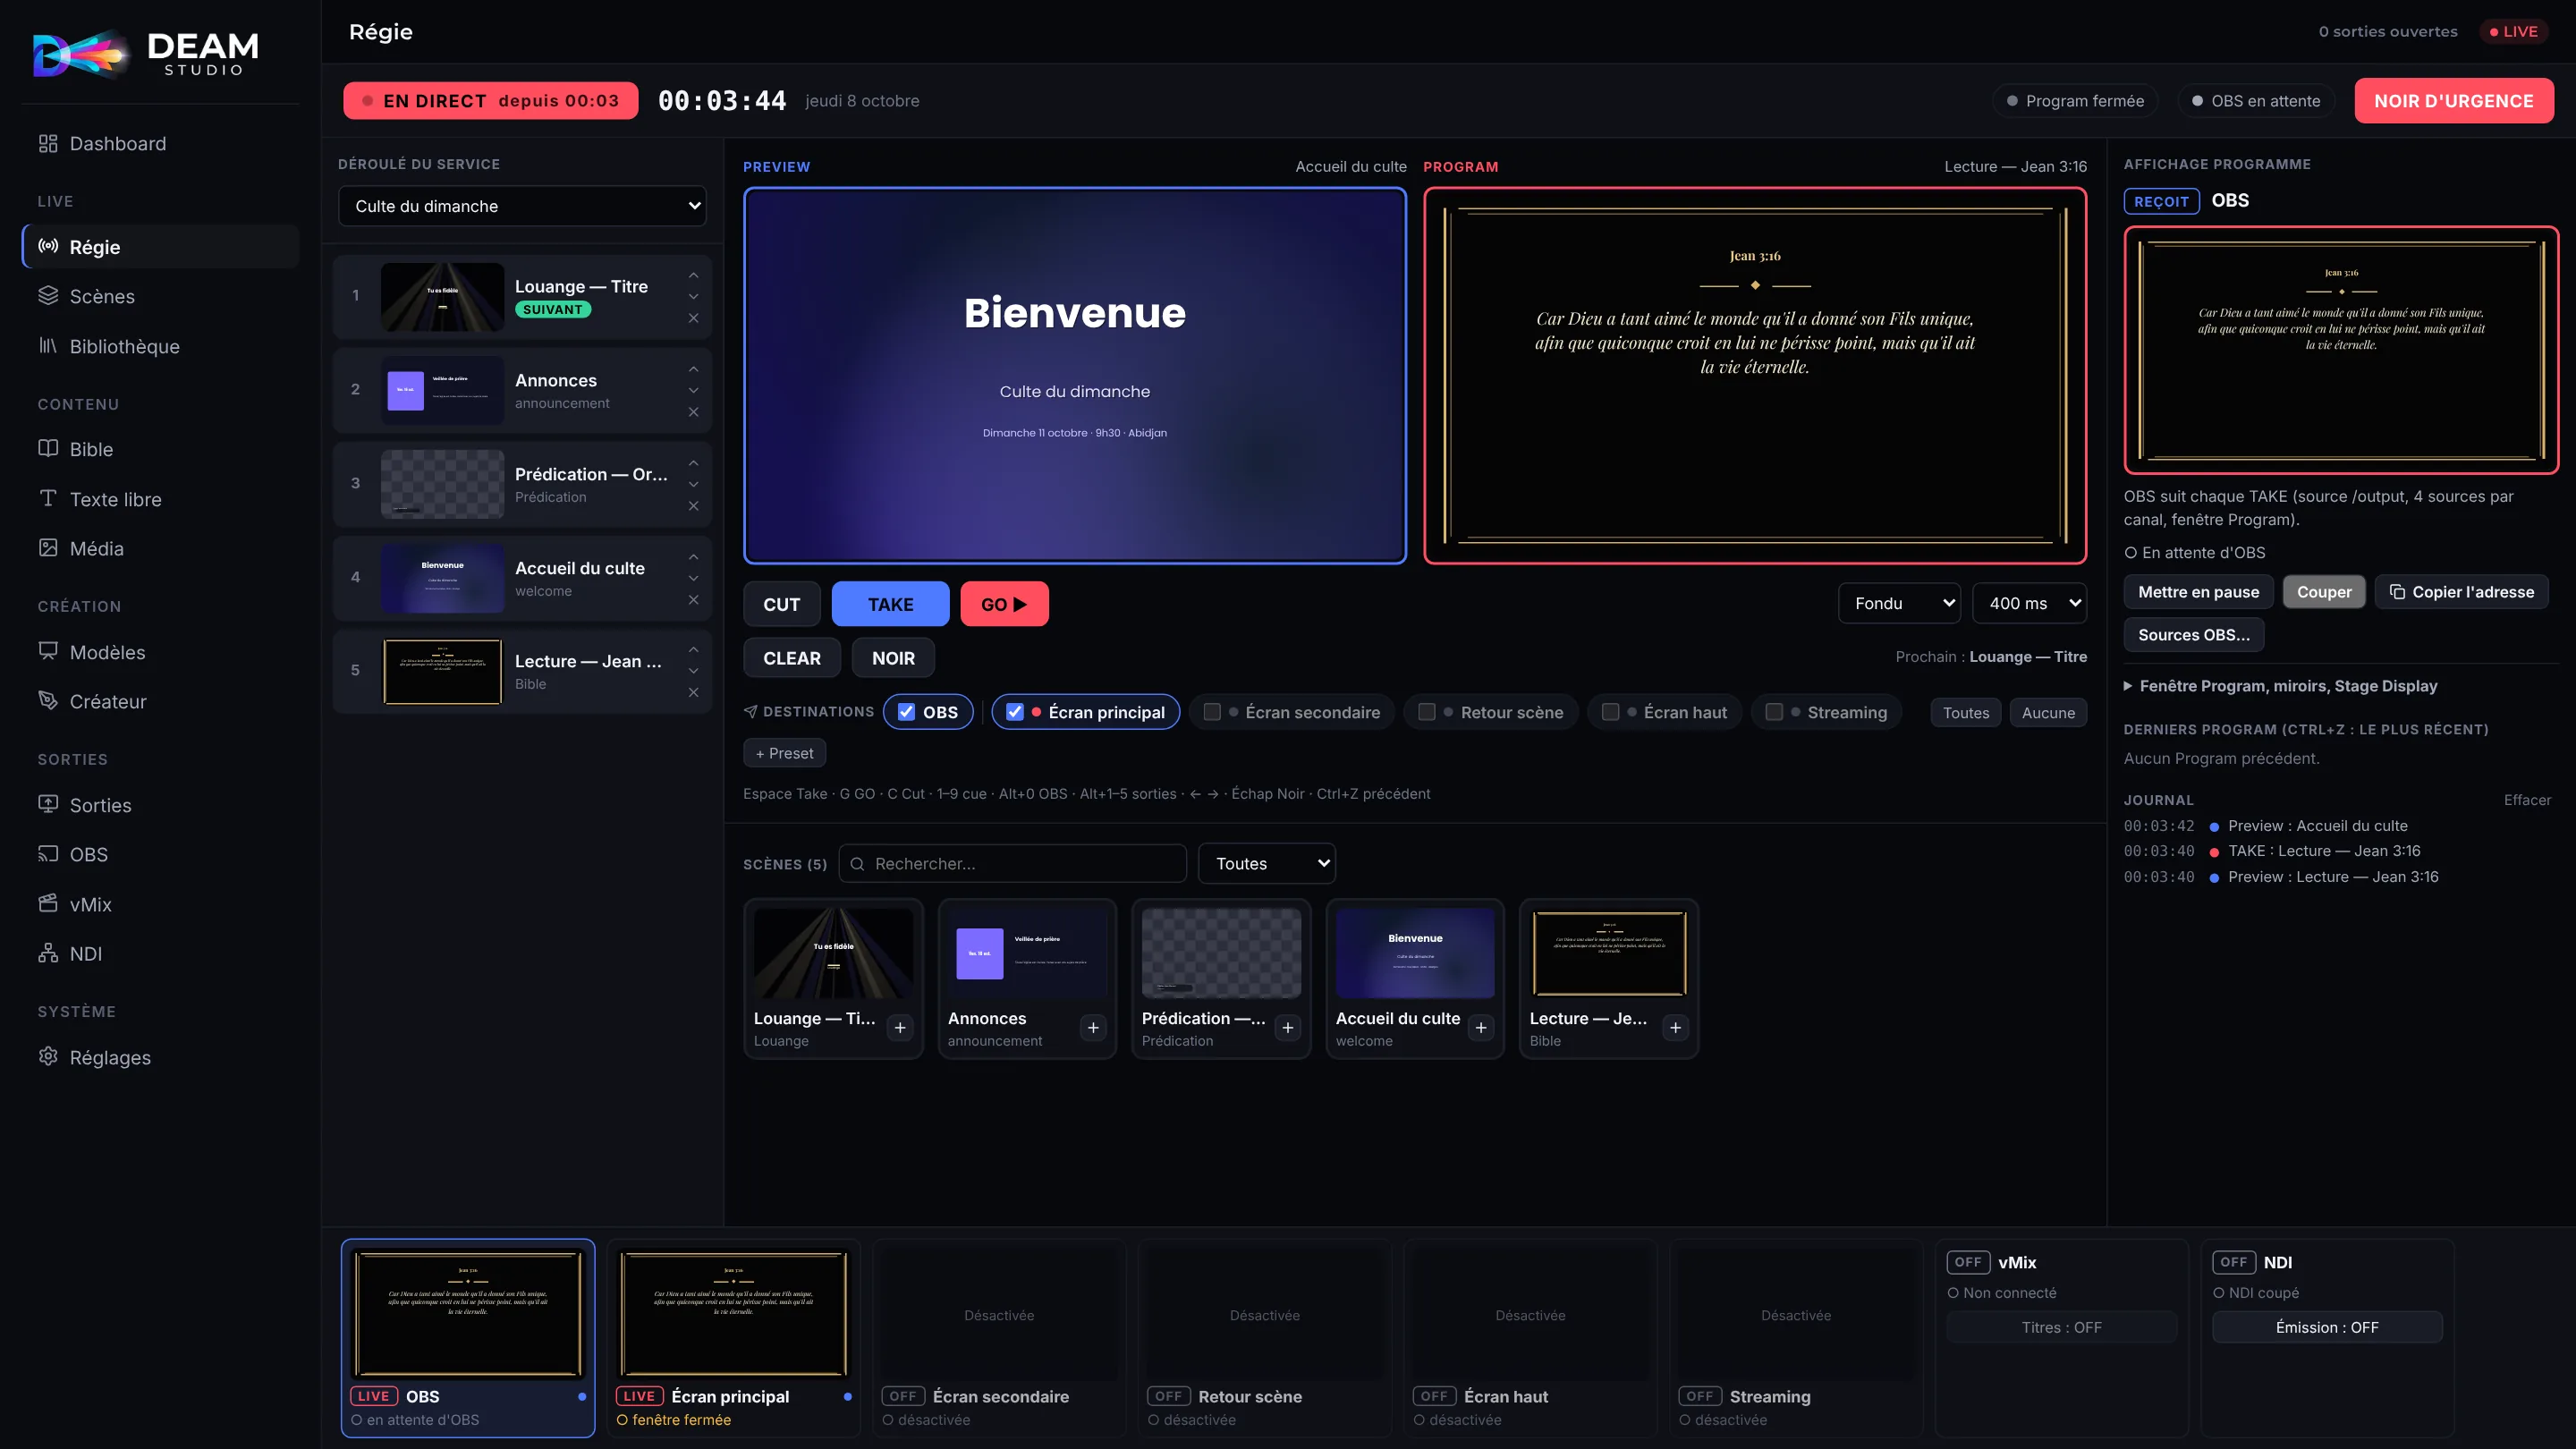Enable Écran haut destination

point(1610,712)
